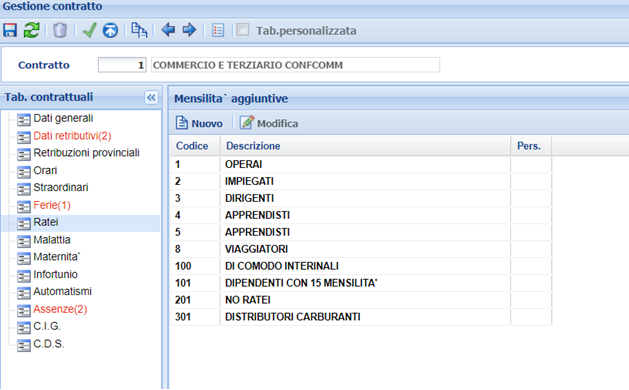Select APPRENDISTI row with code 5

pos(361,232)
